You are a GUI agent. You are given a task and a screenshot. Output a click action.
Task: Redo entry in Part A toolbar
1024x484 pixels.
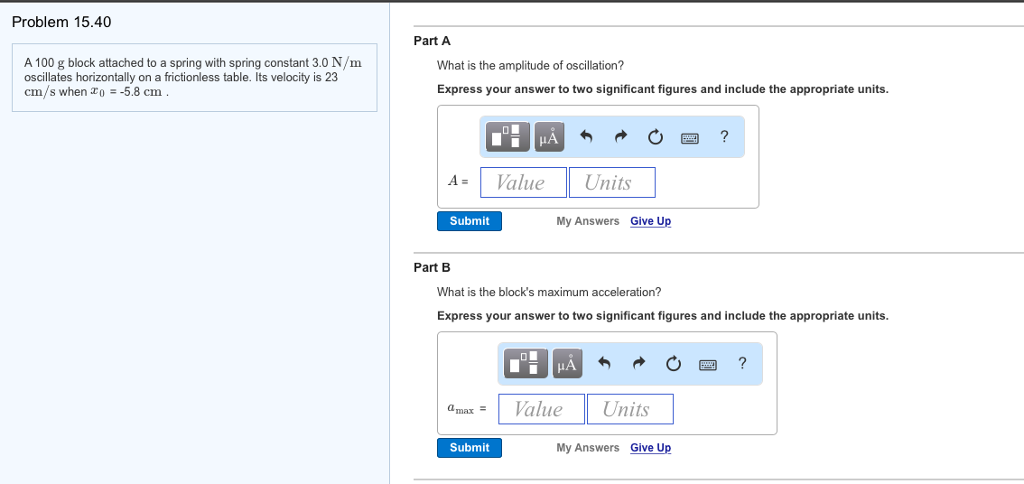point(621,138)
